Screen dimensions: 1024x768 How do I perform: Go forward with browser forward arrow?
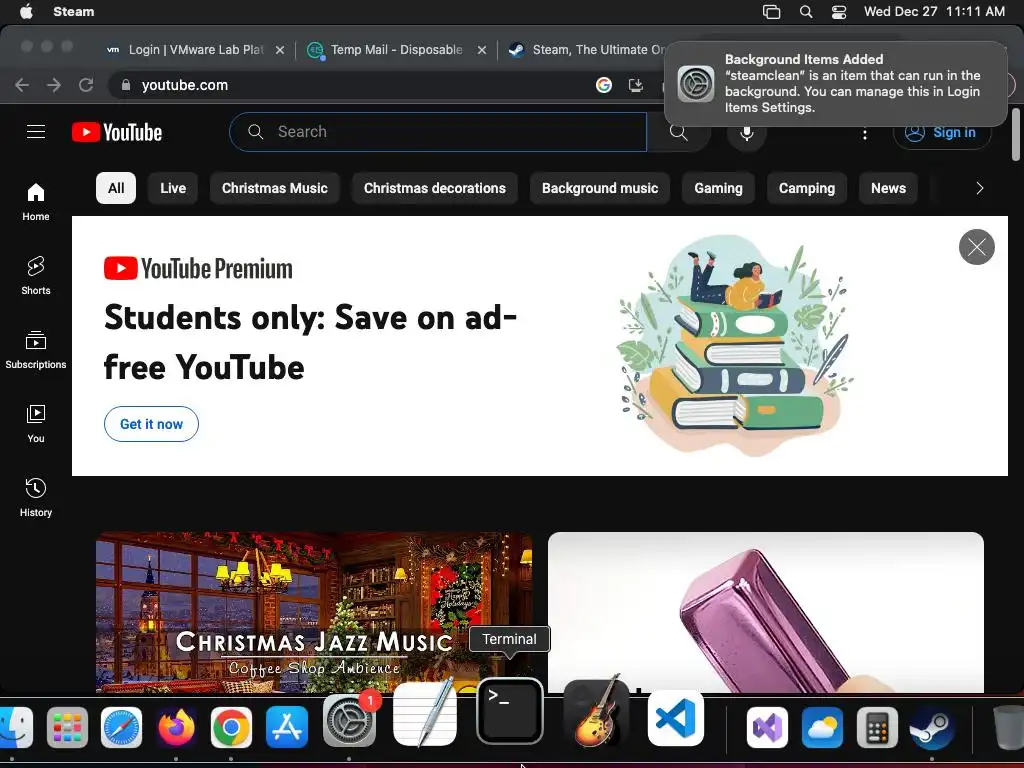pyautogui.click(x=54, y=85)
